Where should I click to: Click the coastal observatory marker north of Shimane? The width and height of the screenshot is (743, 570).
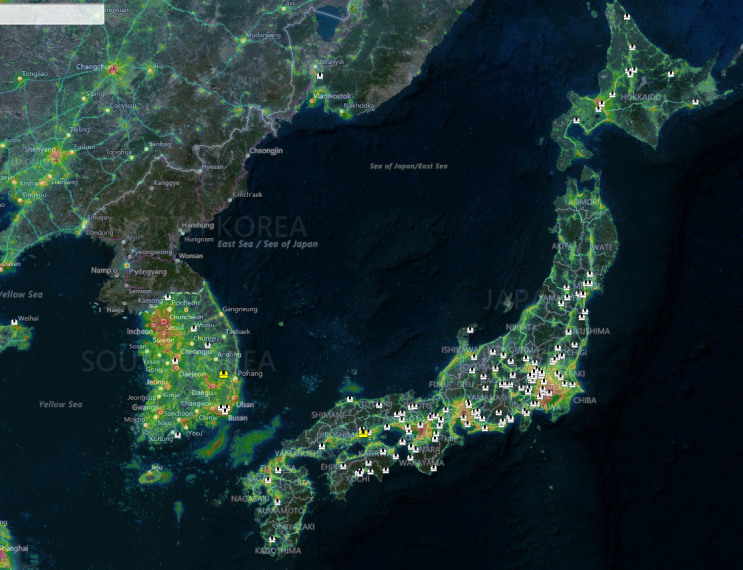350,399
